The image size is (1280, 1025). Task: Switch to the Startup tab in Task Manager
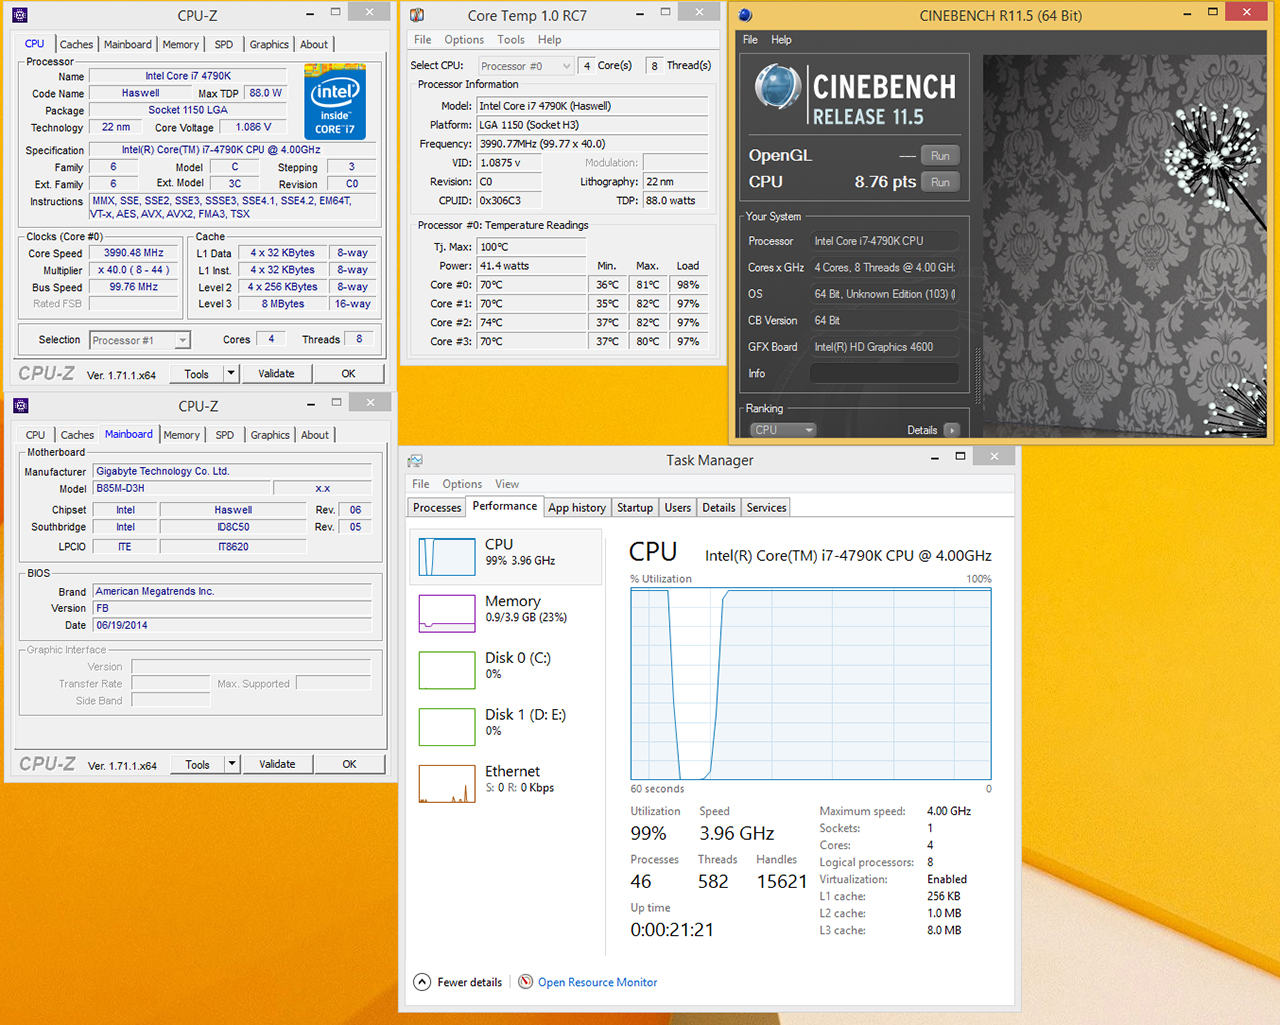(635, 507)
